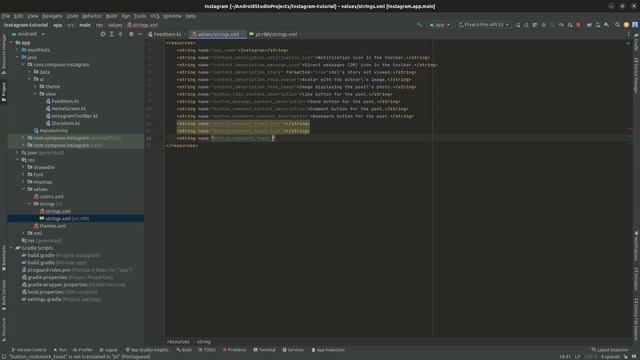Open the Refactor menu

click(92, 16)
